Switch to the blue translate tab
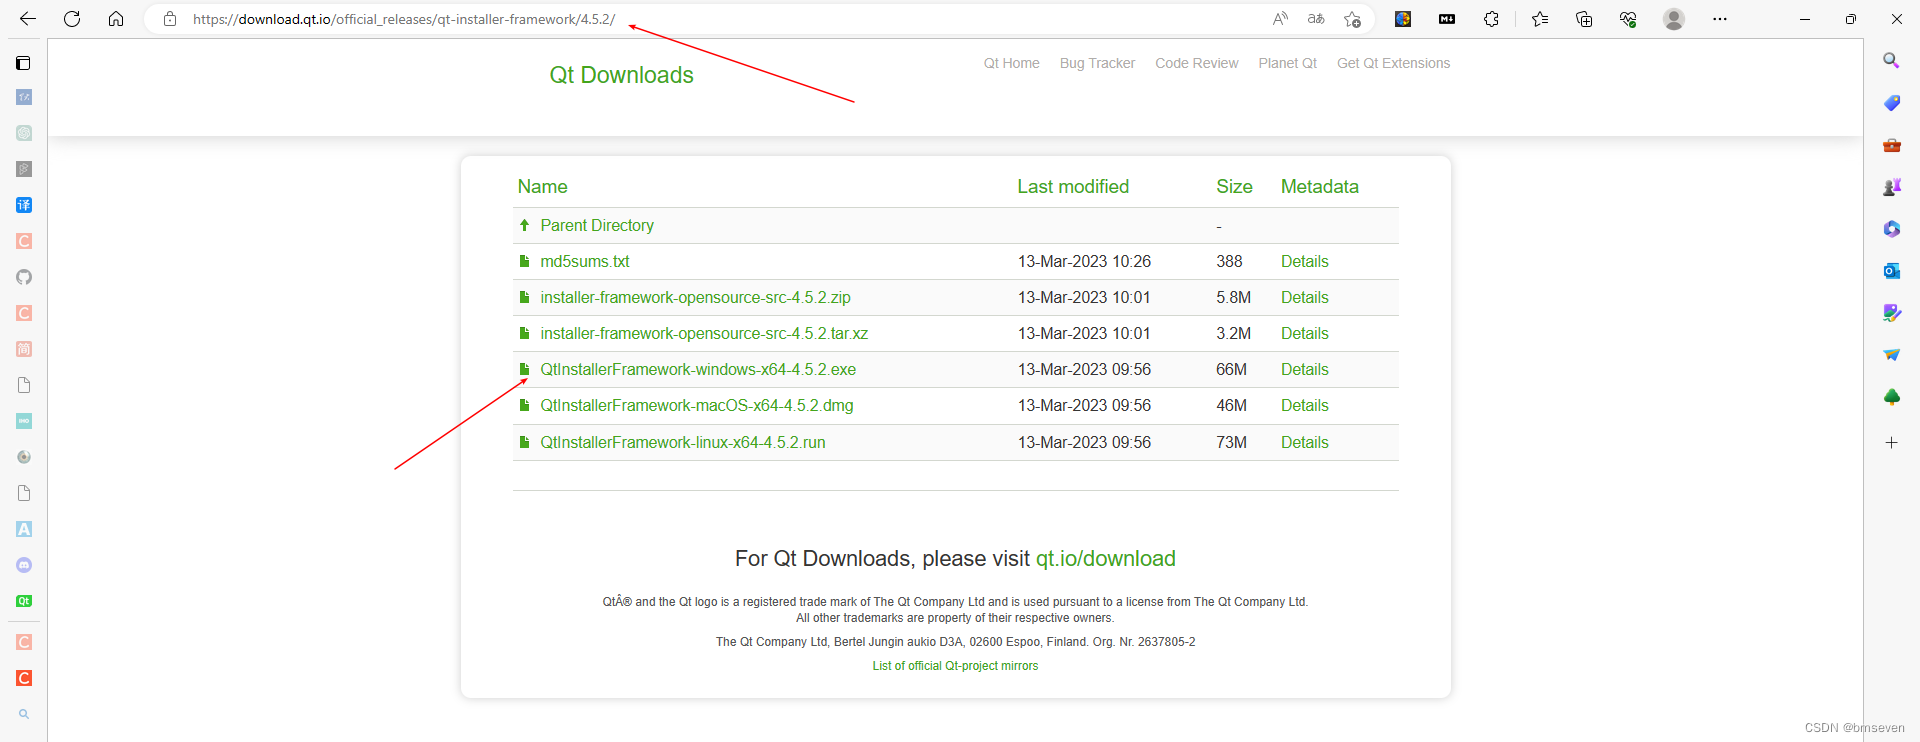The height and width of the screenshot is (742, 1920). coord(24,205)
